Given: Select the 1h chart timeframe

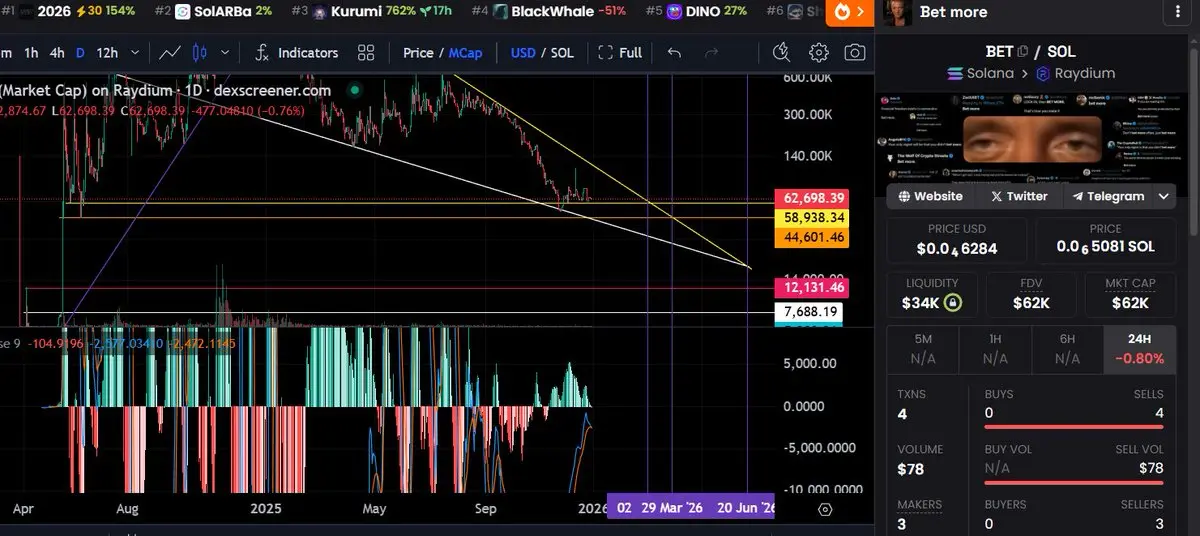Looking at the screenshot, I should [x=32, y=53].
